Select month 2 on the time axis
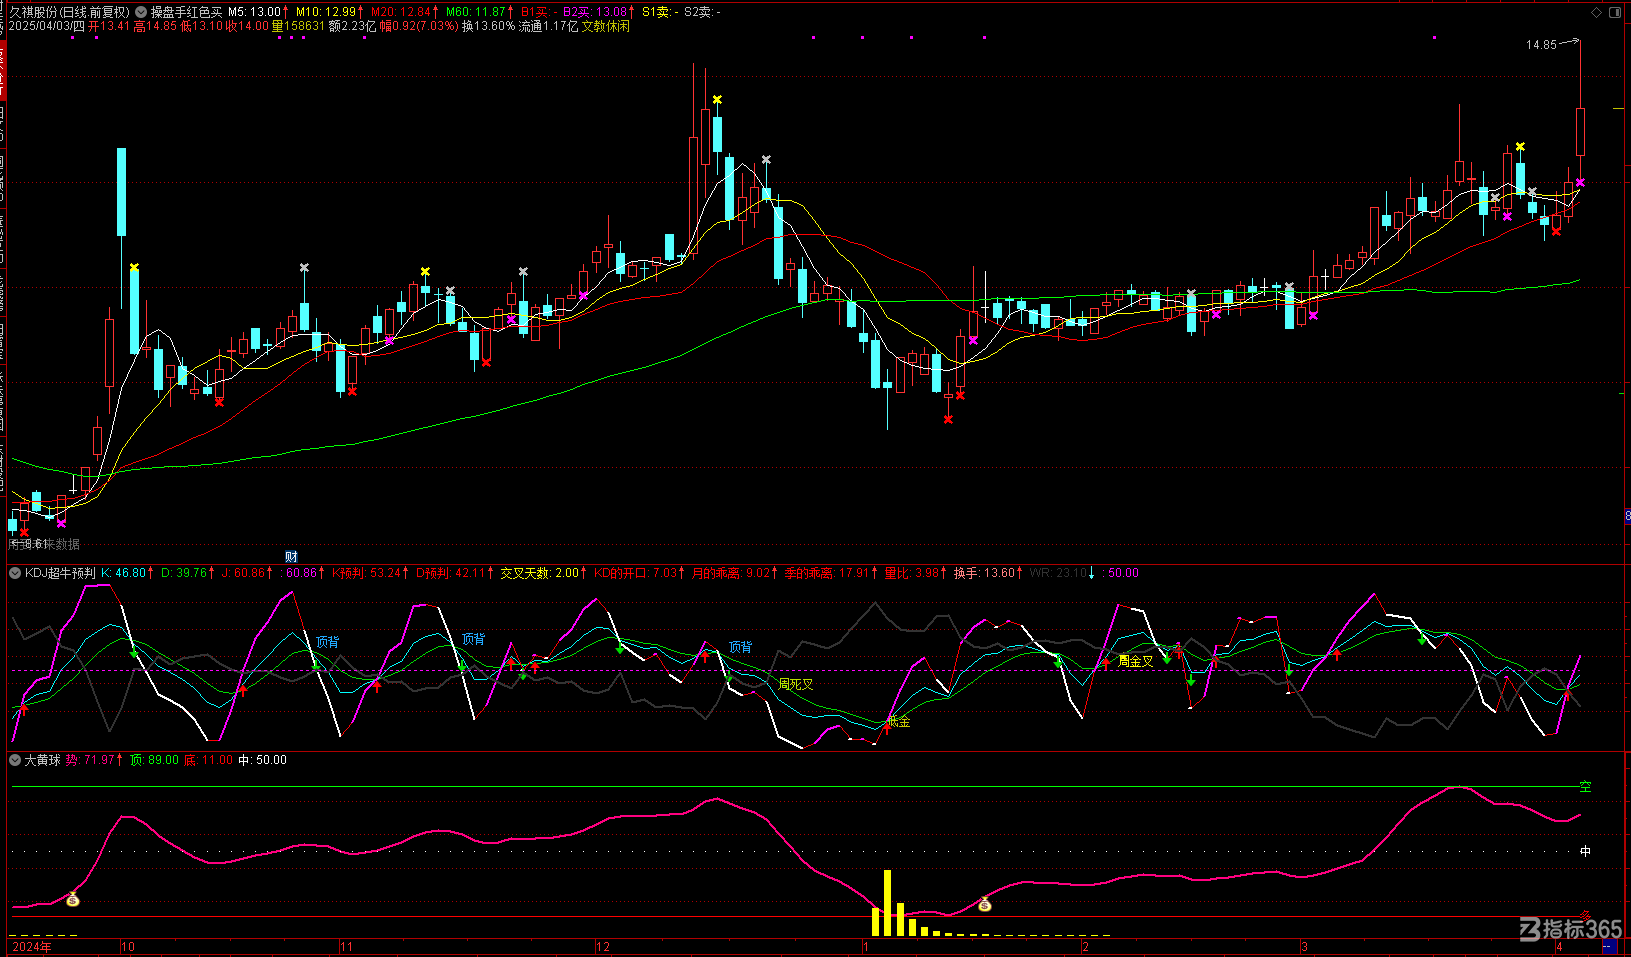The image size is (1631, 957). tap(1085, 946)
